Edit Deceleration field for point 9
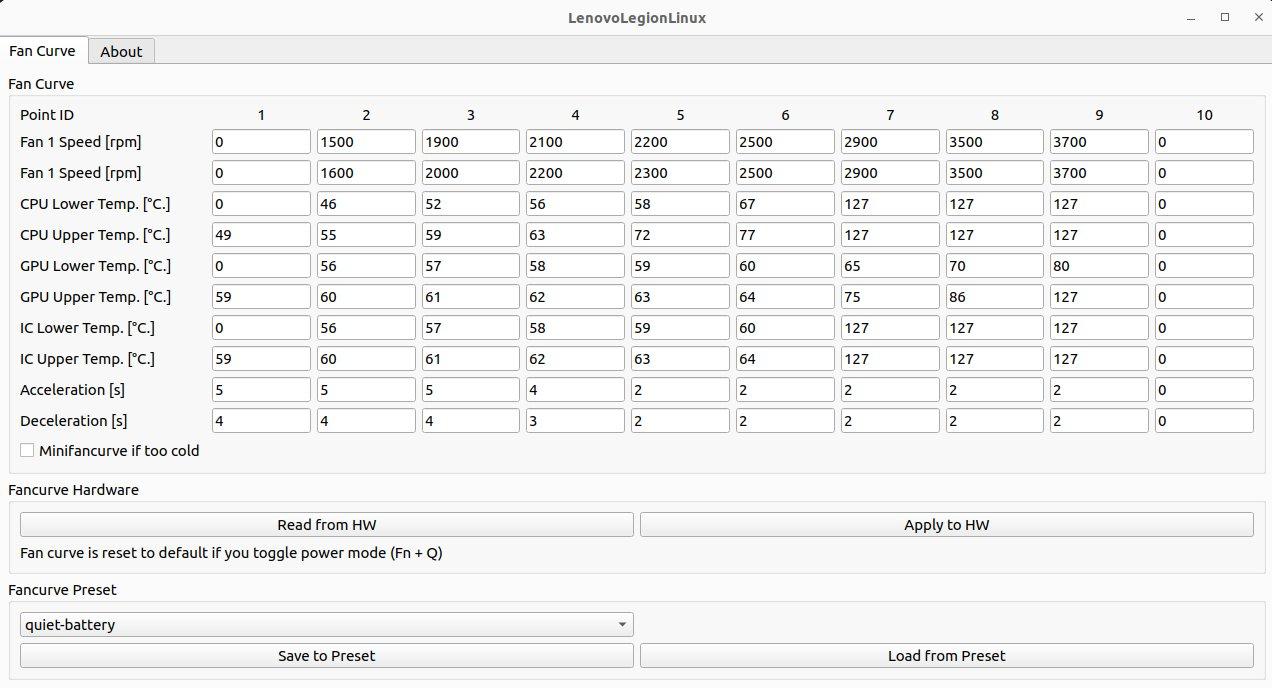The width and height of the screenshot is (1272, 688). coord(1100,421)
